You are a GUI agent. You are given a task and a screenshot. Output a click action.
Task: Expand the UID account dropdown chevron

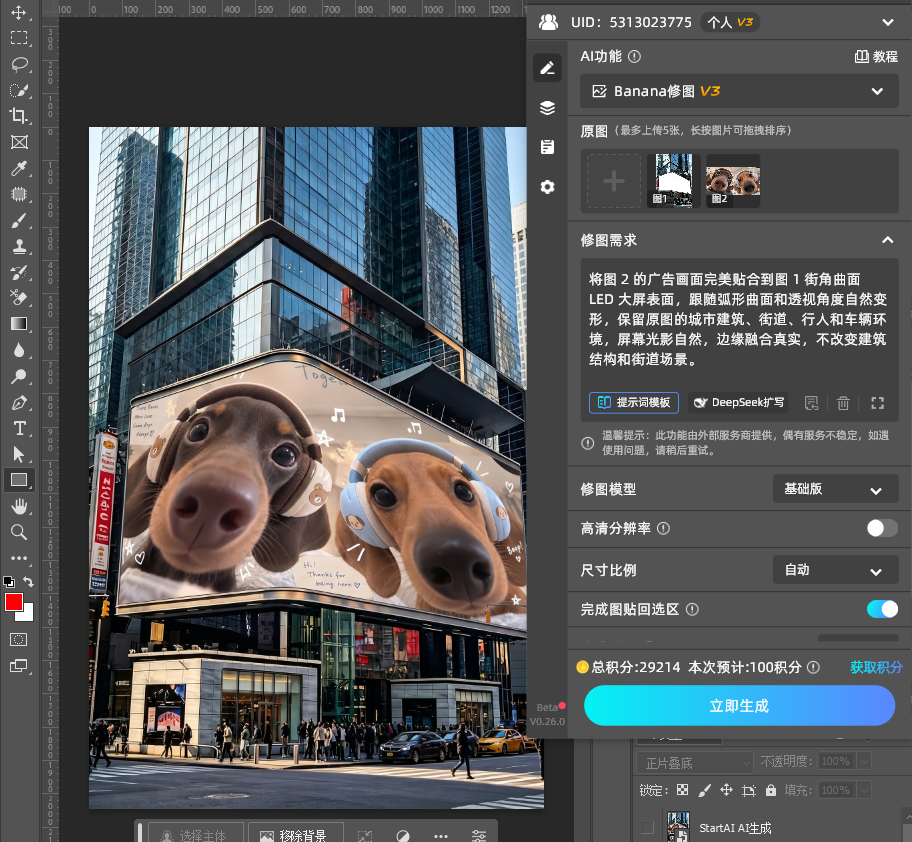tap(888, 23)
